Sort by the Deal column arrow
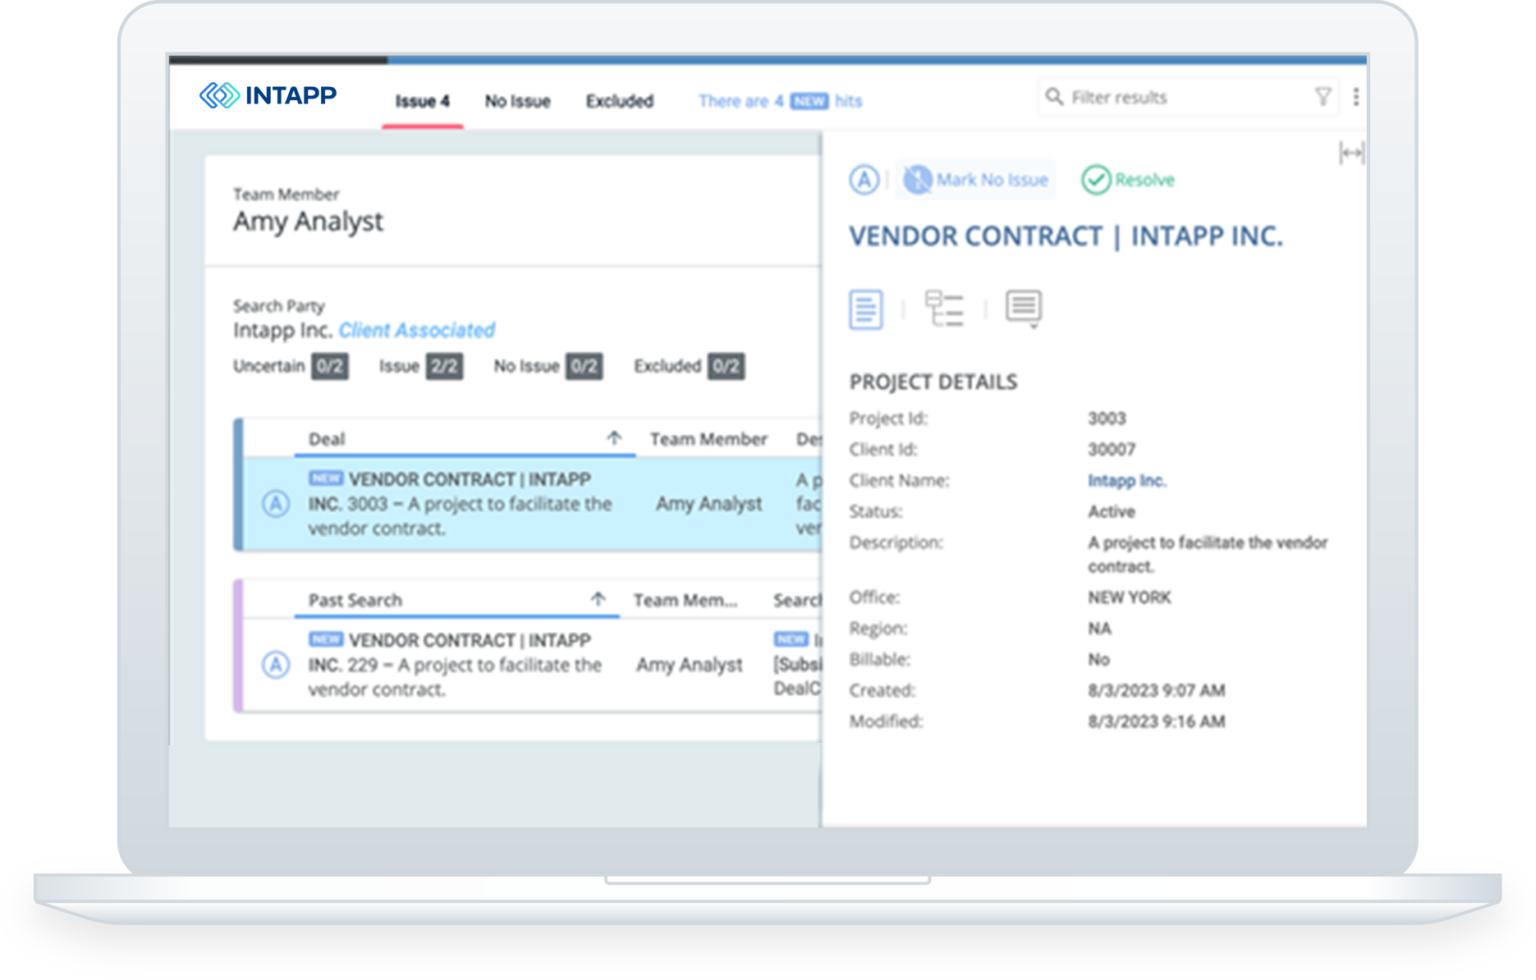Image resolution: width=1536 pixels, height=980 pixels. [614, 439]
